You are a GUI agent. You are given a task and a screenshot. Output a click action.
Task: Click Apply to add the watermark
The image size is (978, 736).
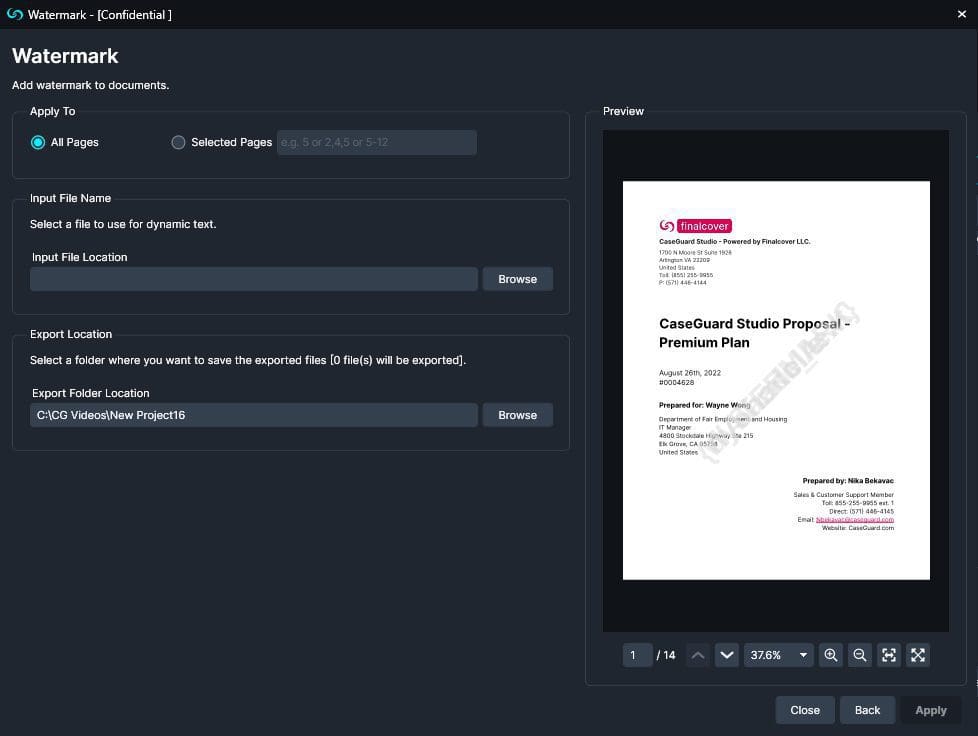pos(930,709)
